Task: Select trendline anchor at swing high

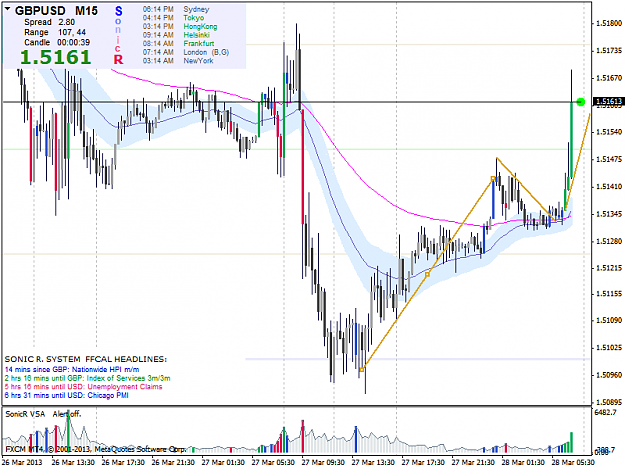Action: point(493,179)
